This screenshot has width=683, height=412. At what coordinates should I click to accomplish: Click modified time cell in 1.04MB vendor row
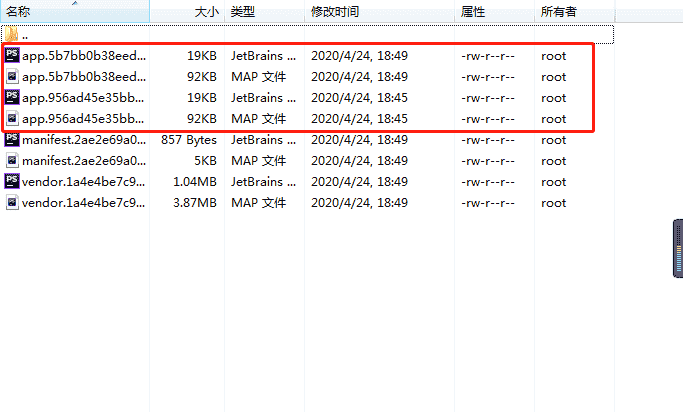click(359, 182)
